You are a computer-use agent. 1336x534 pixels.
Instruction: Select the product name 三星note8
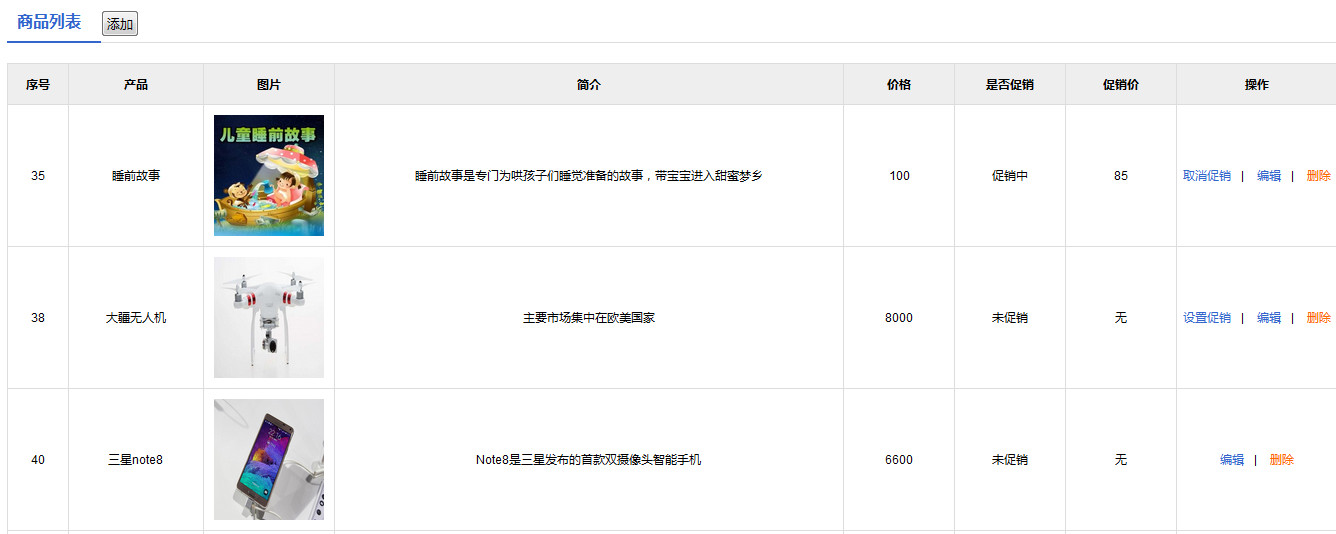pos(136,460)
